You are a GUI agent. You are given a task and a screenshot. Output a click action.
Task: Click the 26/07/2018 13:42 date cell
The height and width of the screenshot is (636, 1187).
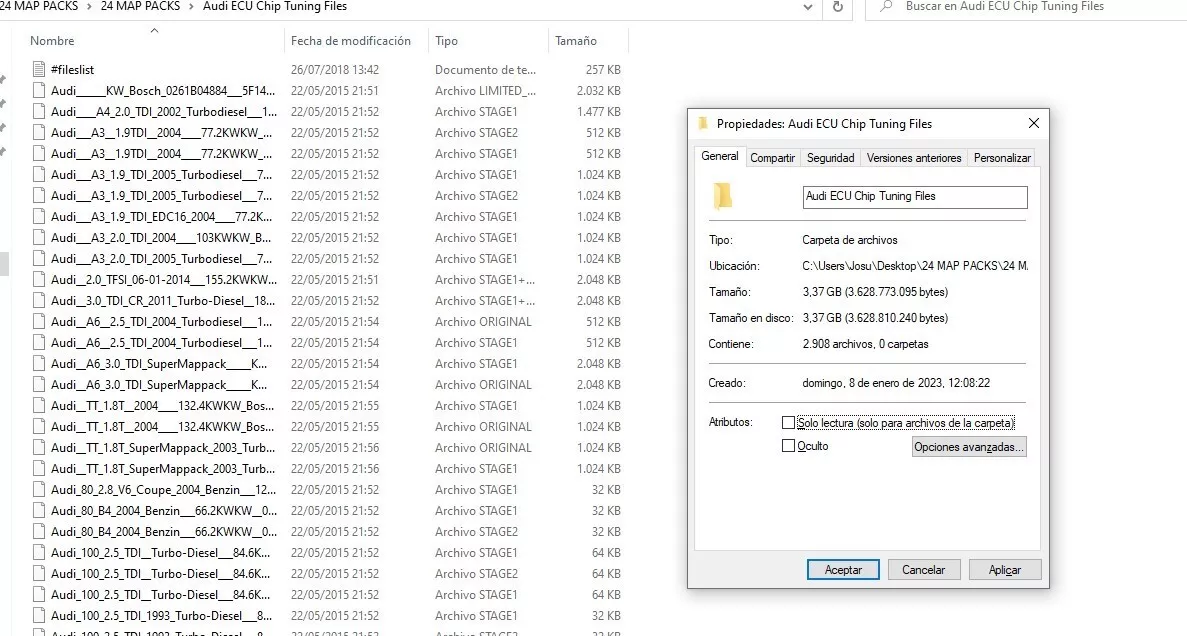pyautogui.click(x=335, y=70)
